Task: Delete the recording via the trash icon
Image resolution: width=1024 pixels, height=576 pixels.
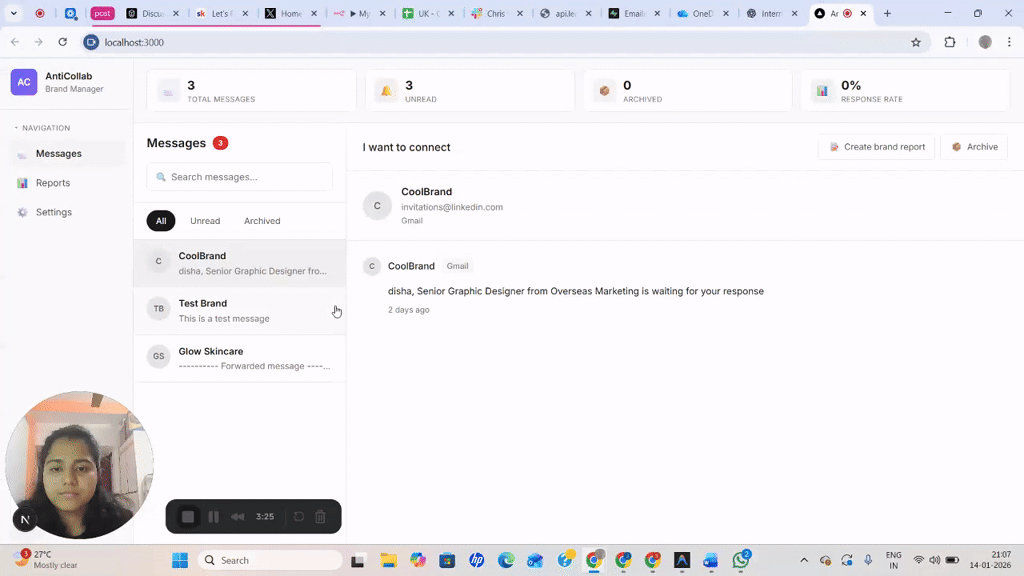Action: coord(320,516)
